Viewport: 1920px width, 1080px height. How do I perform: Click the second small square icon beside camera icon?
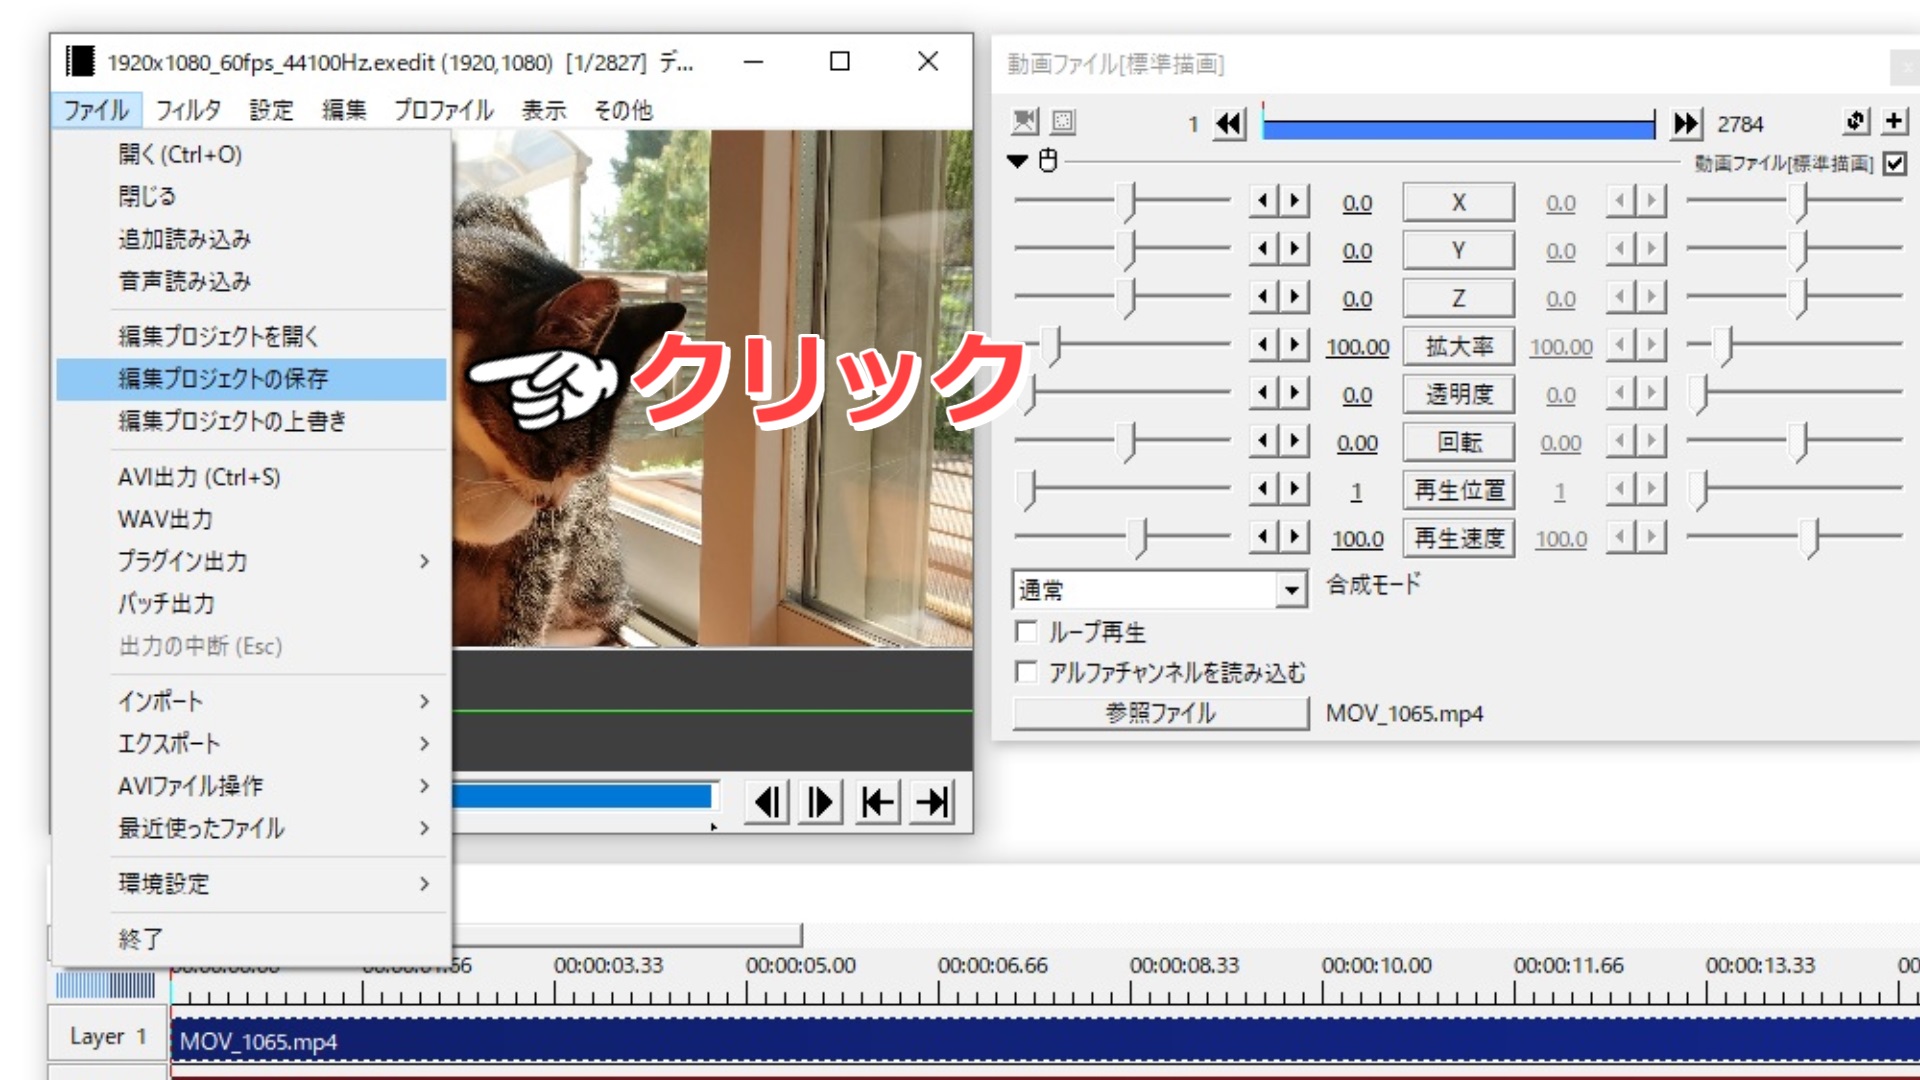pyautogui.click(x=1063, y=122)
